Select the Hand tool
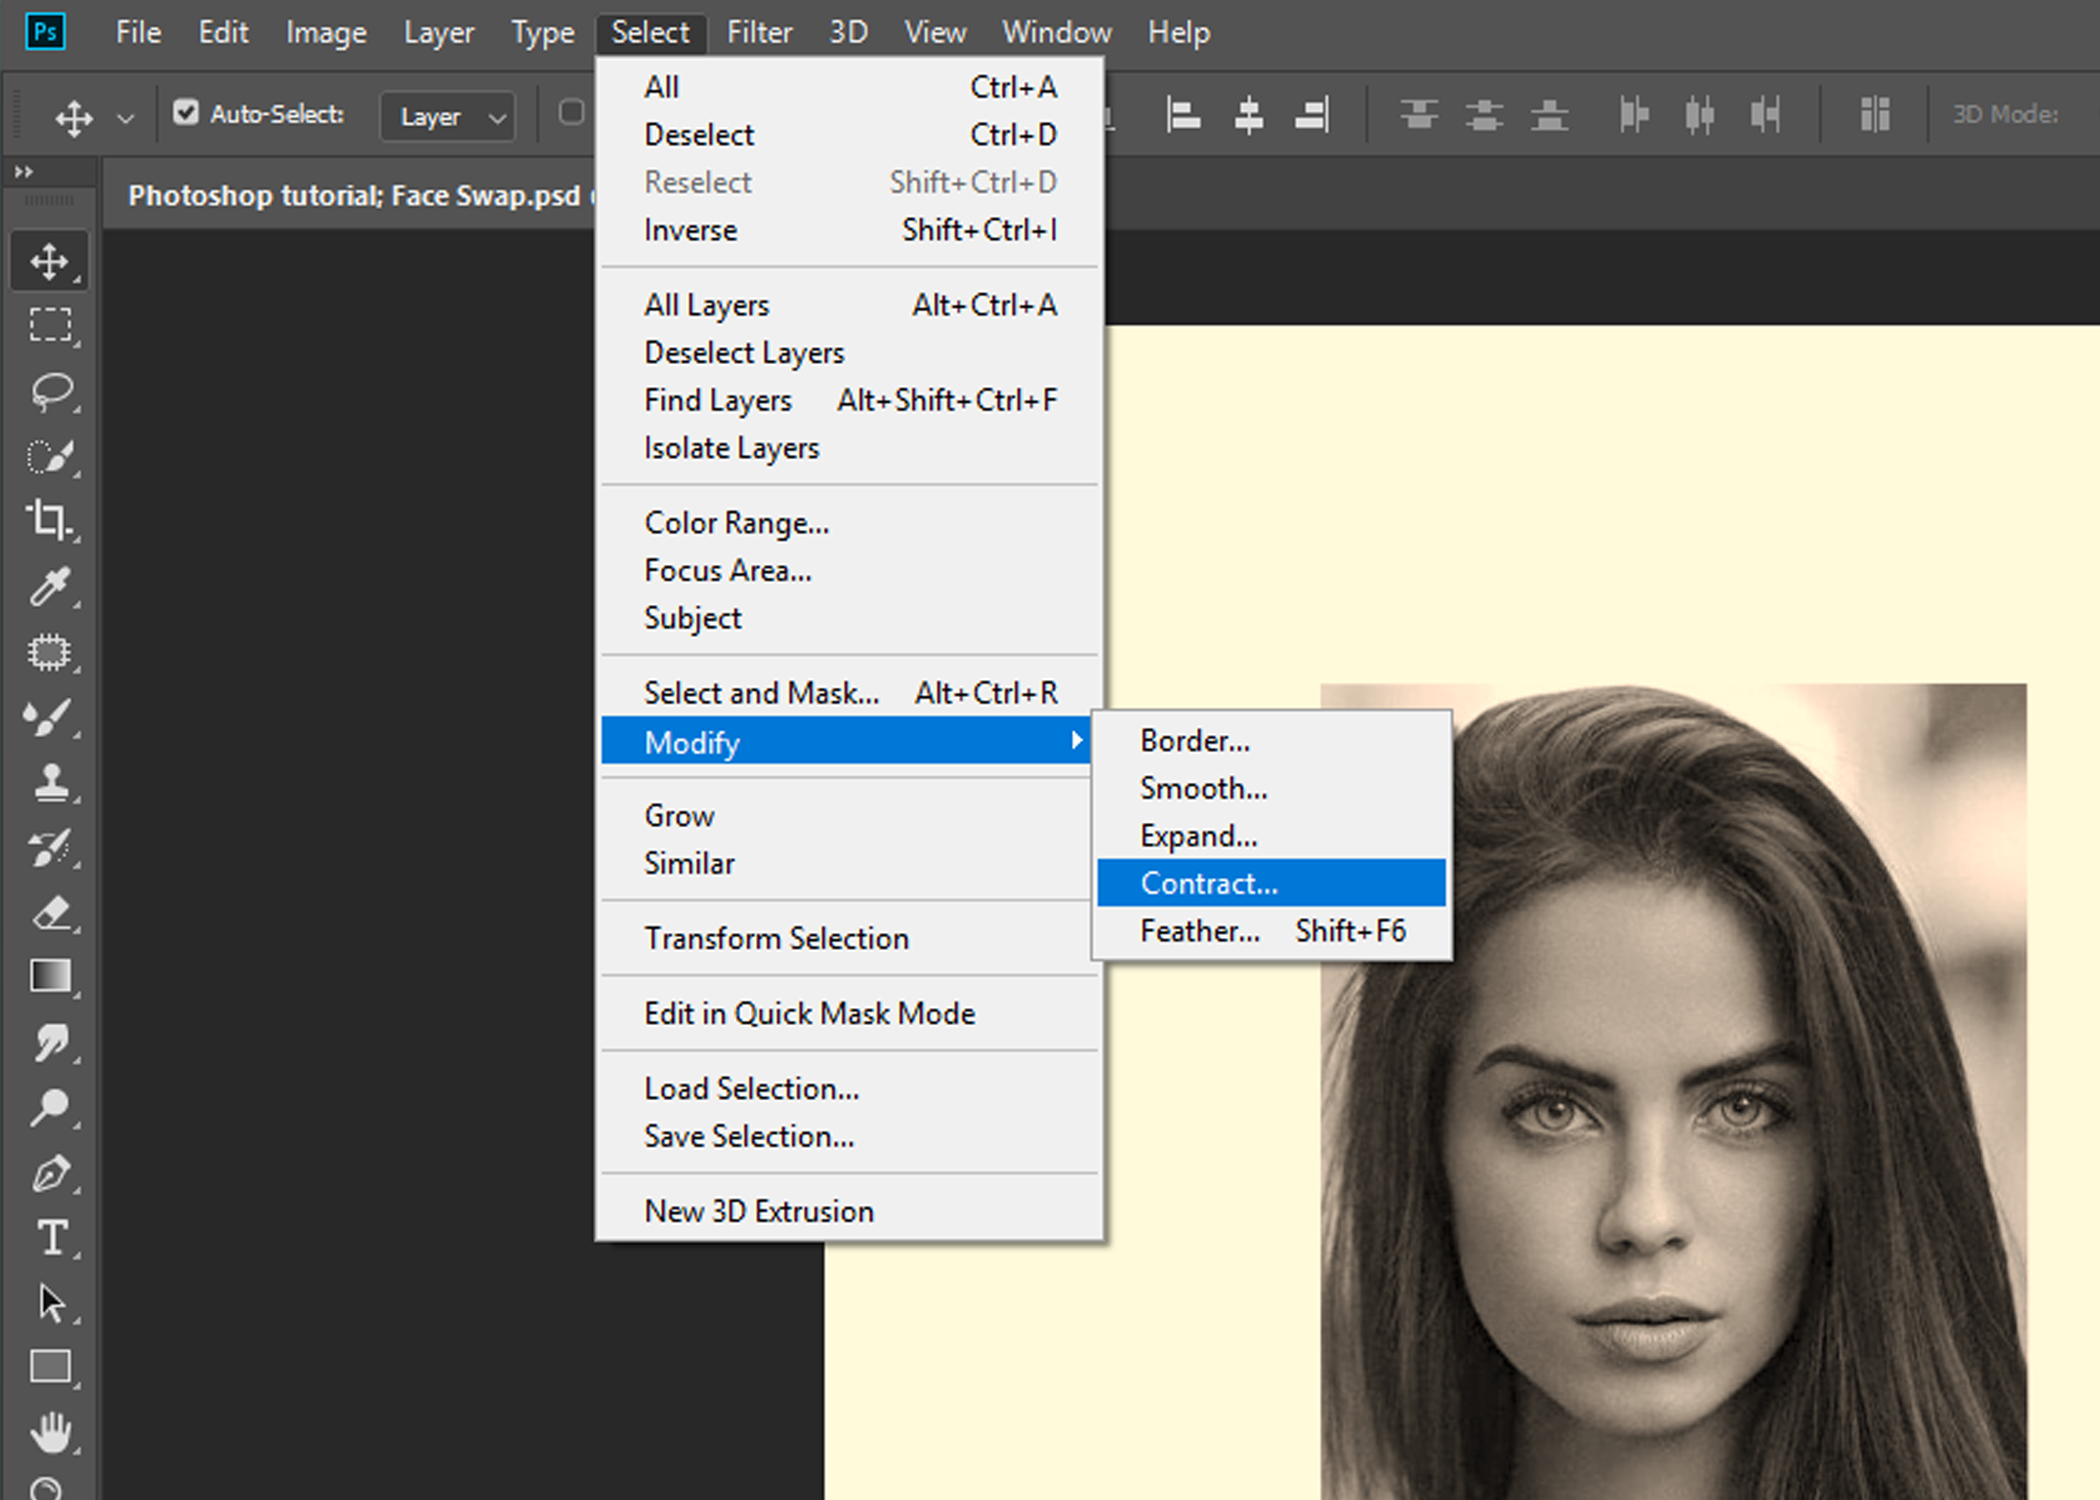 (x=50, y=1432)
